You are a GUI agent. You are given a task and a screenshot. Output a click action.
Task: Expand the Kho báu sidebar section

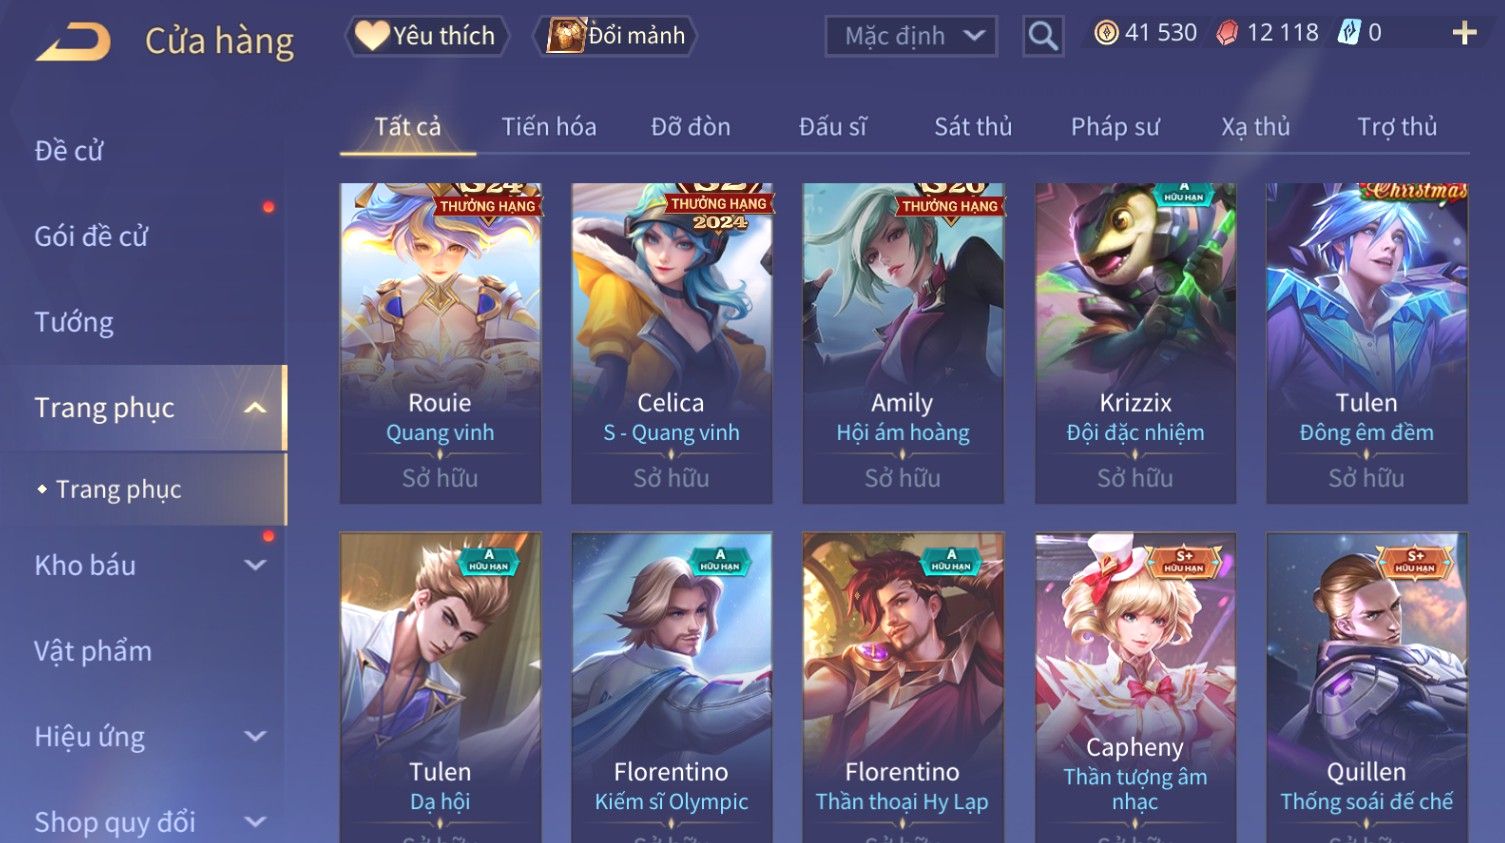(x=255, y=565)
